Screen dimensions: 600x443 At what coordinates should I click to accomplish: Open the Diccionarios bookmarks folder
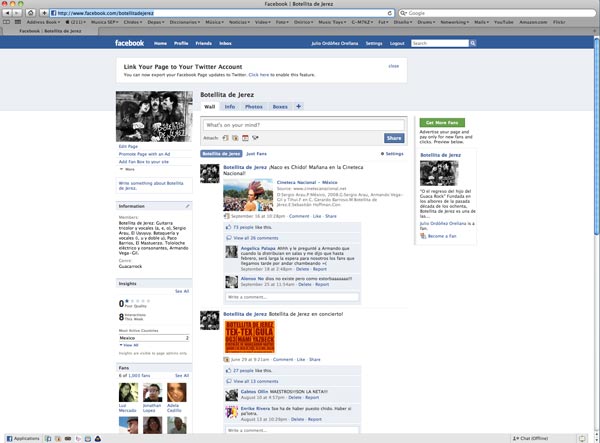point(185,22)
